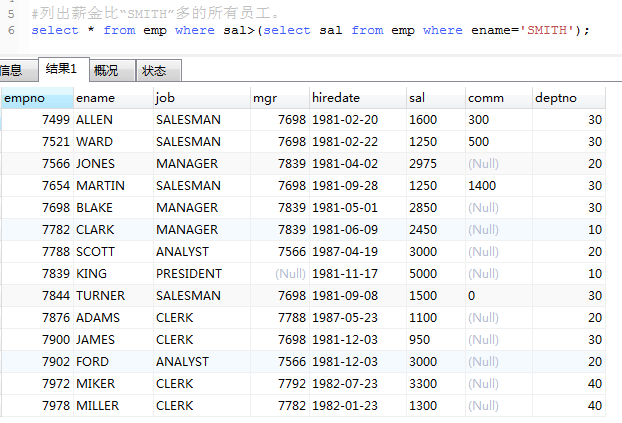622x423 pixels.
Task: Click the empno column header
Action: 37,98
